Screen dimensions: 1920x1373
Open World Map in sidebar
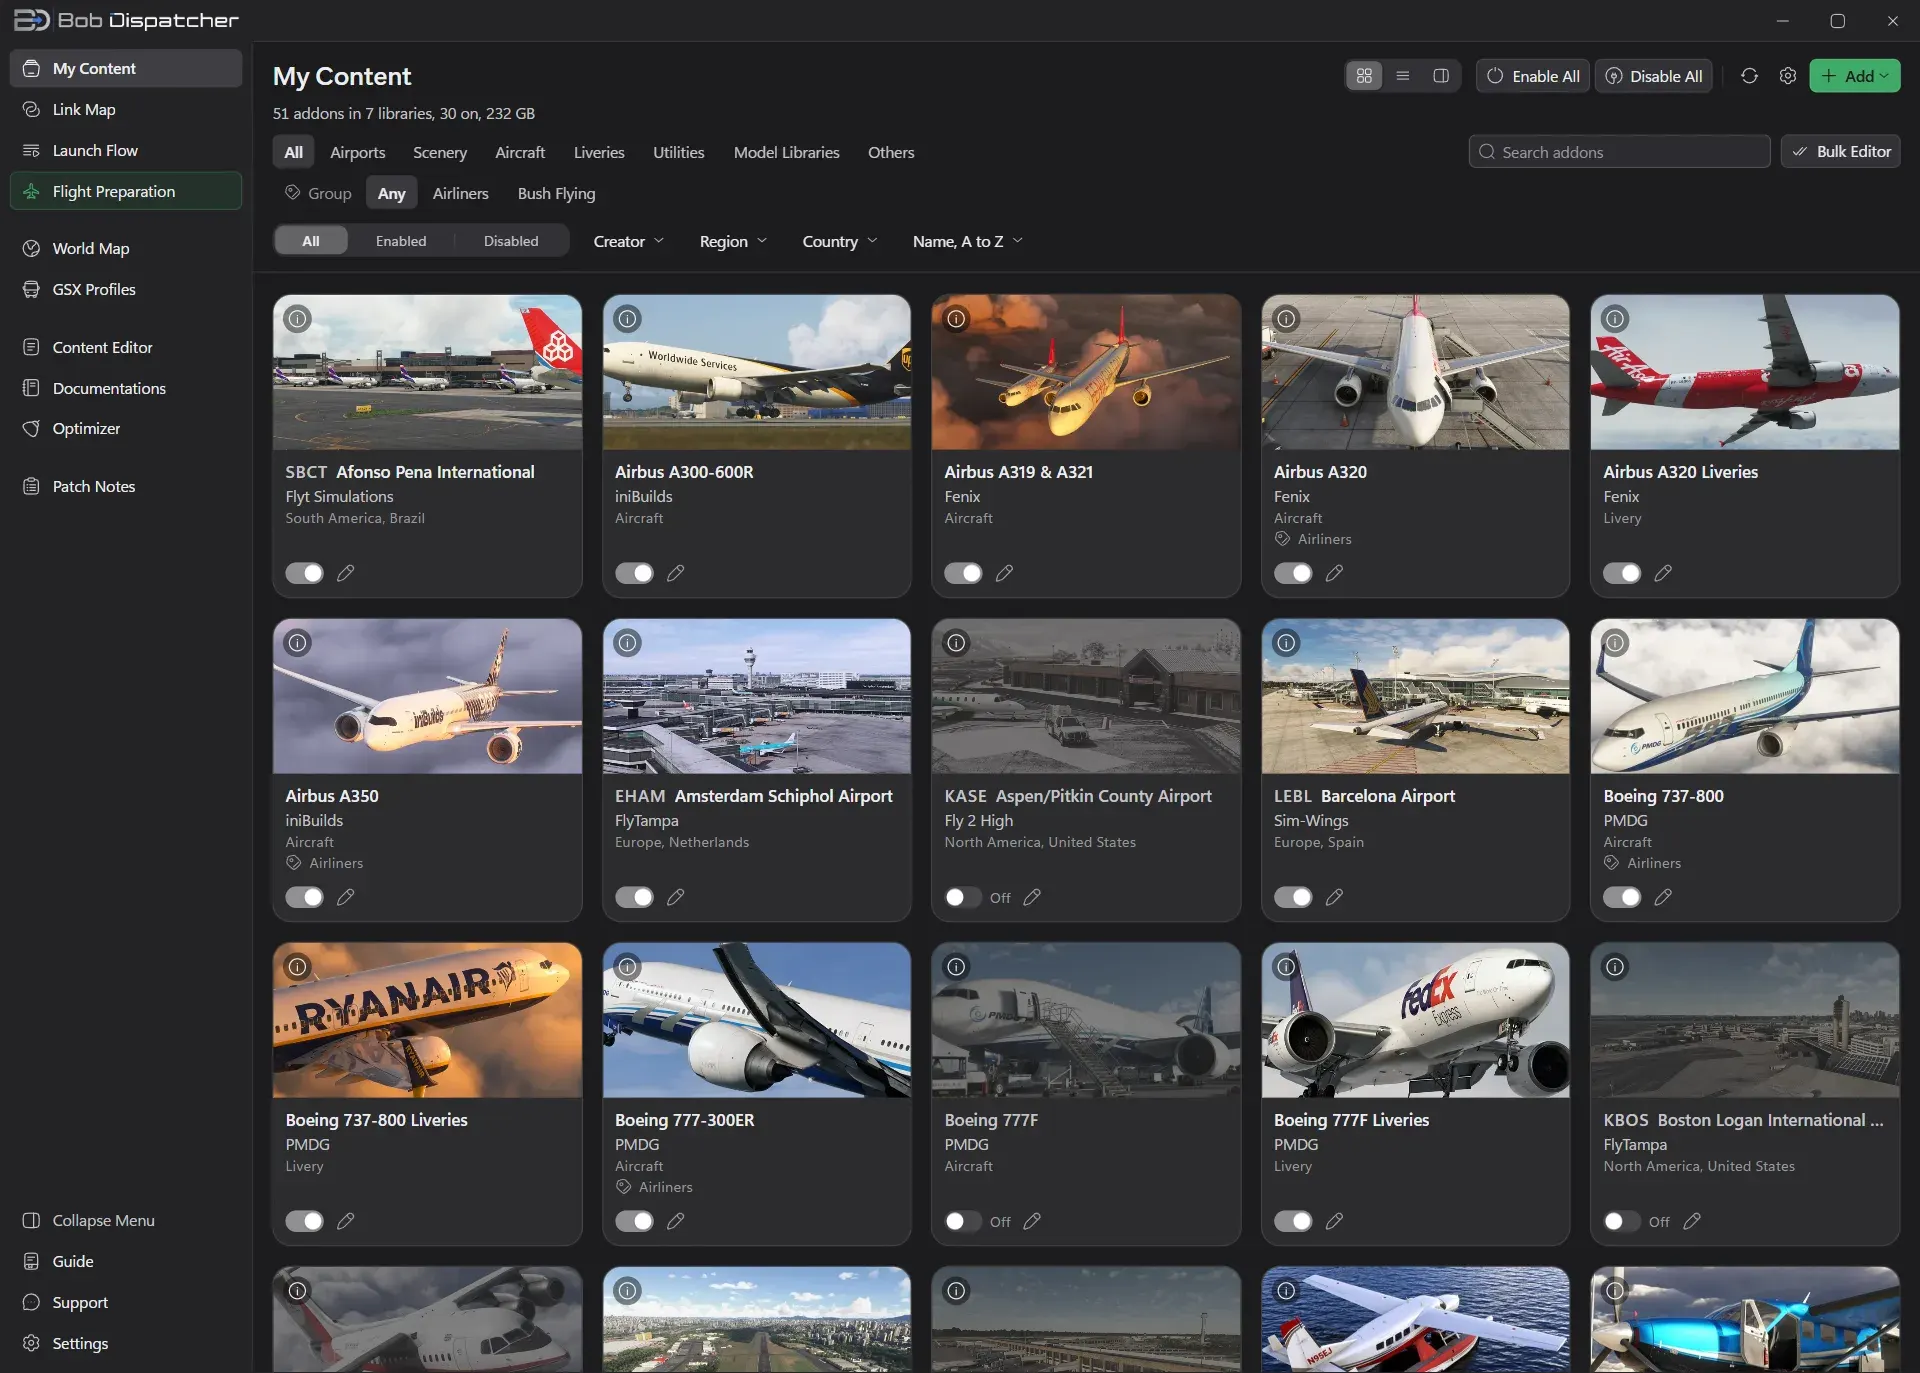tap(126, 248)
